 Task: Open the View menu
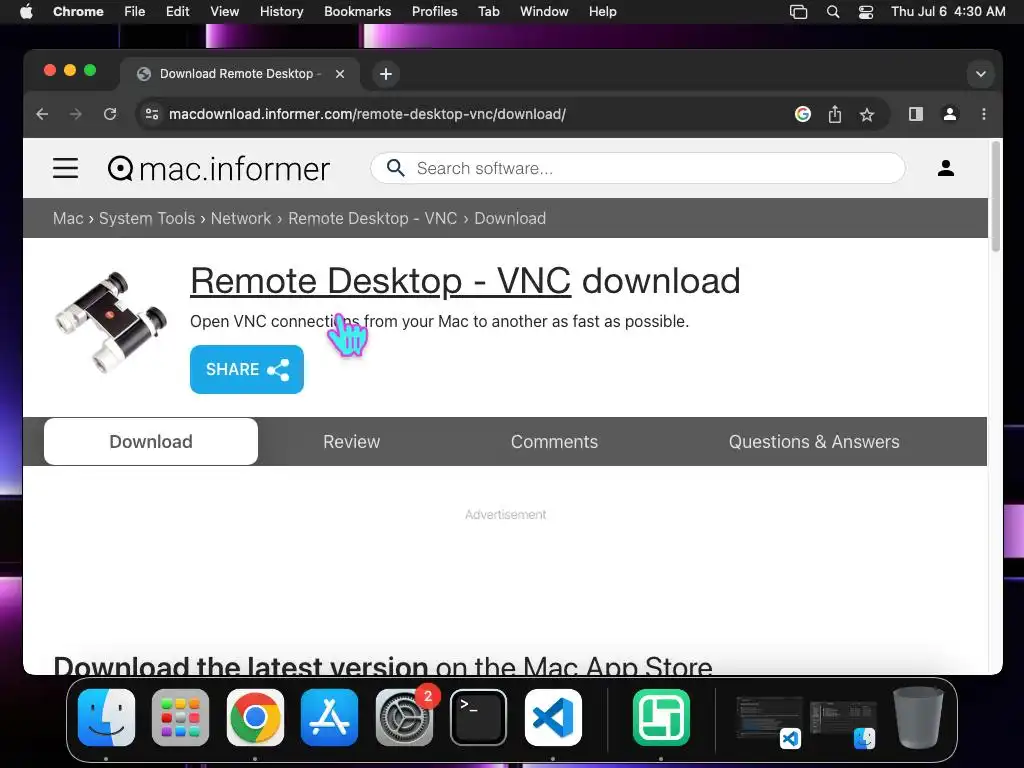pyautogui.click(x=225, y=12)
